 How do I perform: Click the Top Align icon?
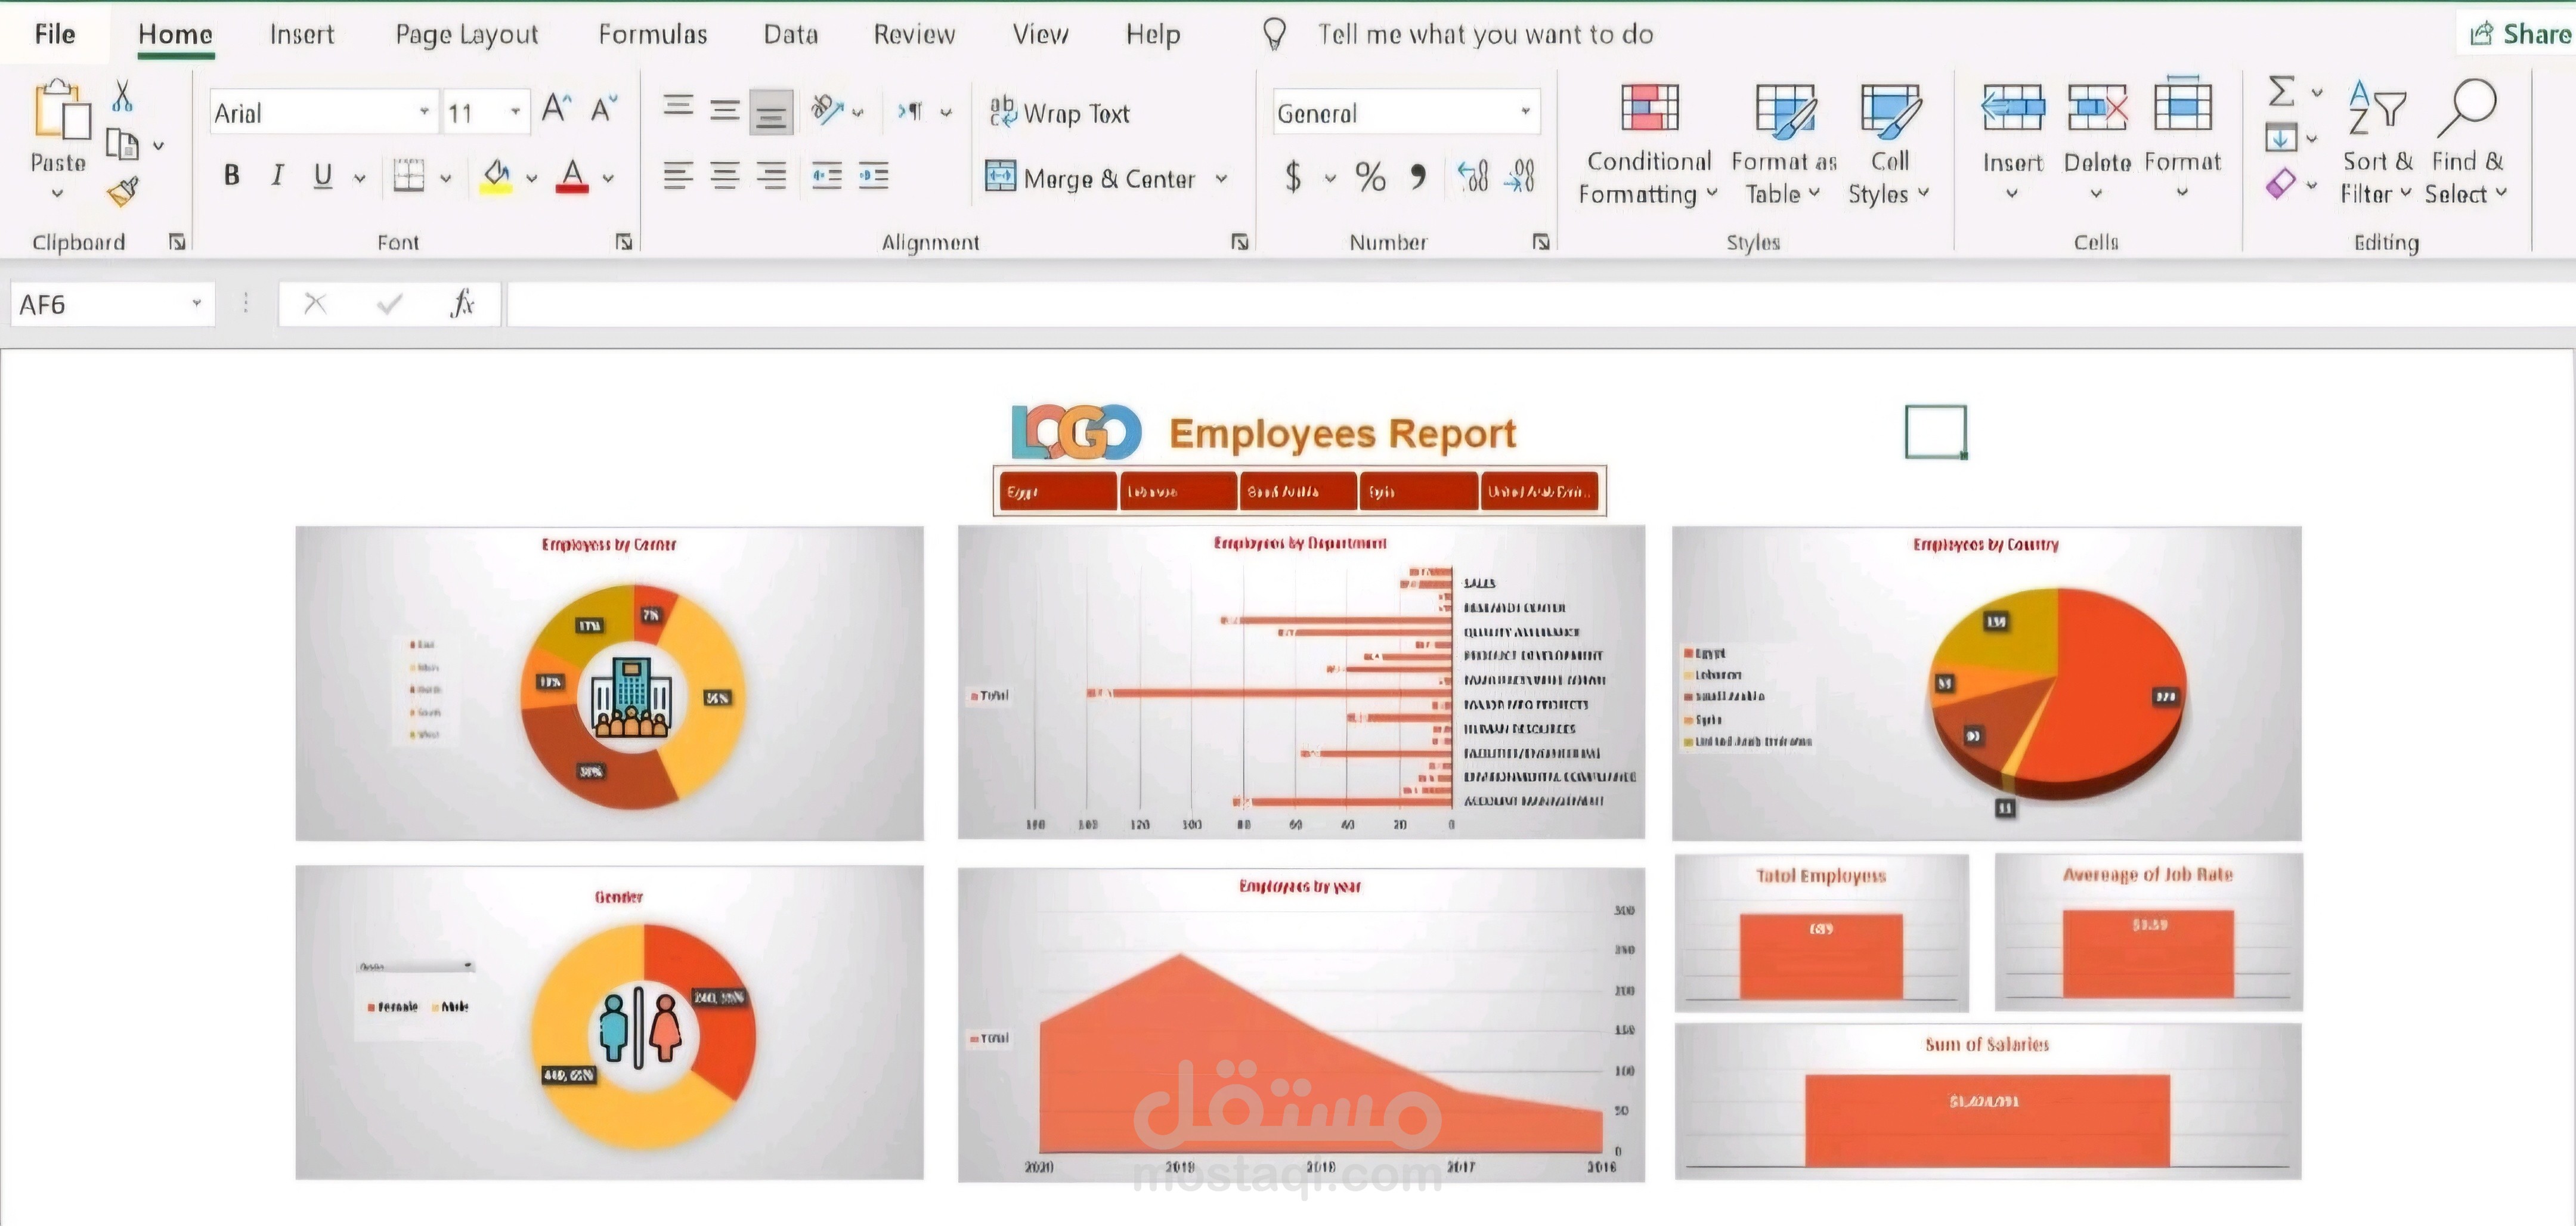click(678, 107)
